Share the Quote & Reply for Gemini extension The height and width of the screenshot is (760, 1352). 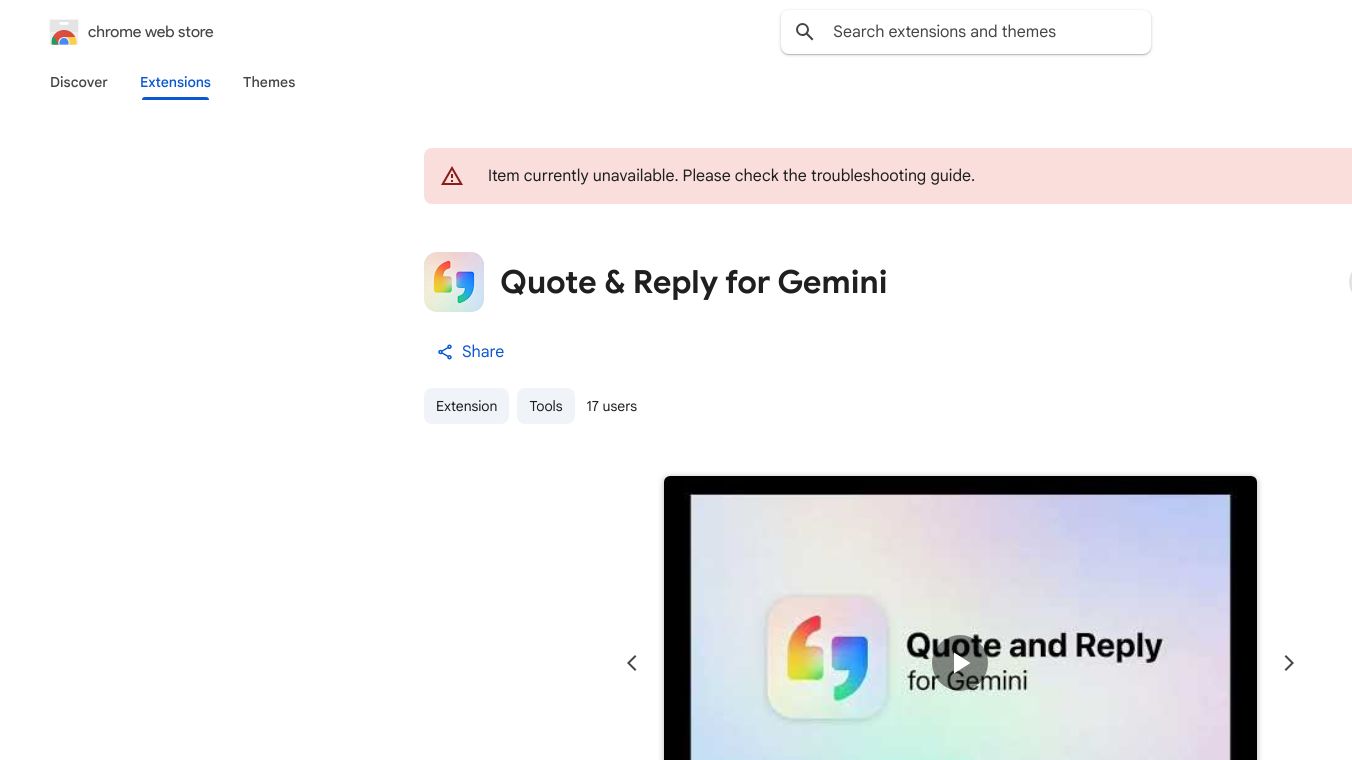point(470,351)
